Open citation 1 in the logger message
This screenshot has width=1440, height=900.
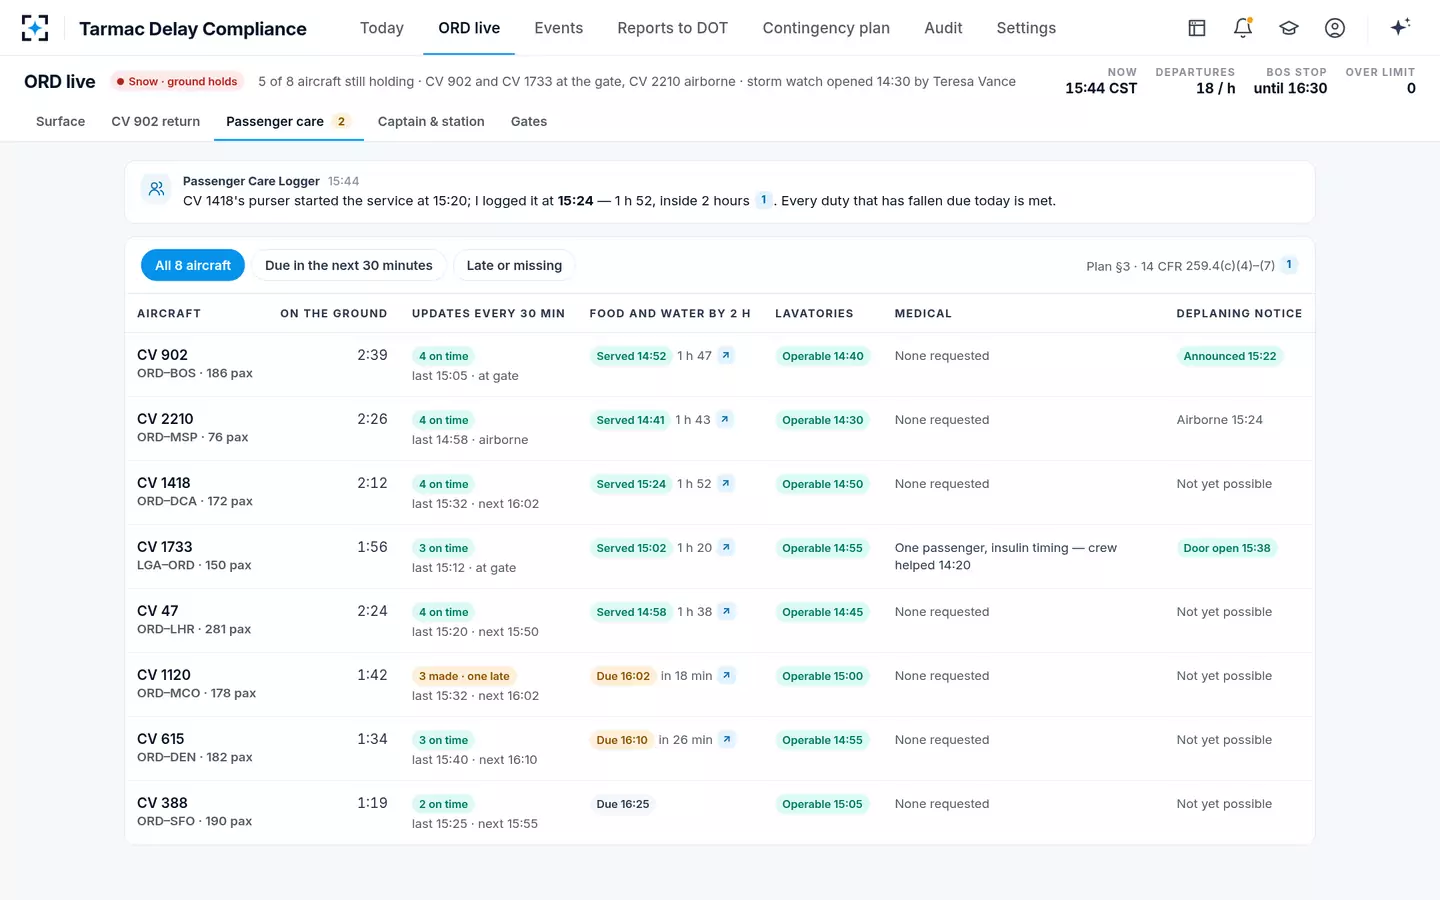click(x=764, y=200)
